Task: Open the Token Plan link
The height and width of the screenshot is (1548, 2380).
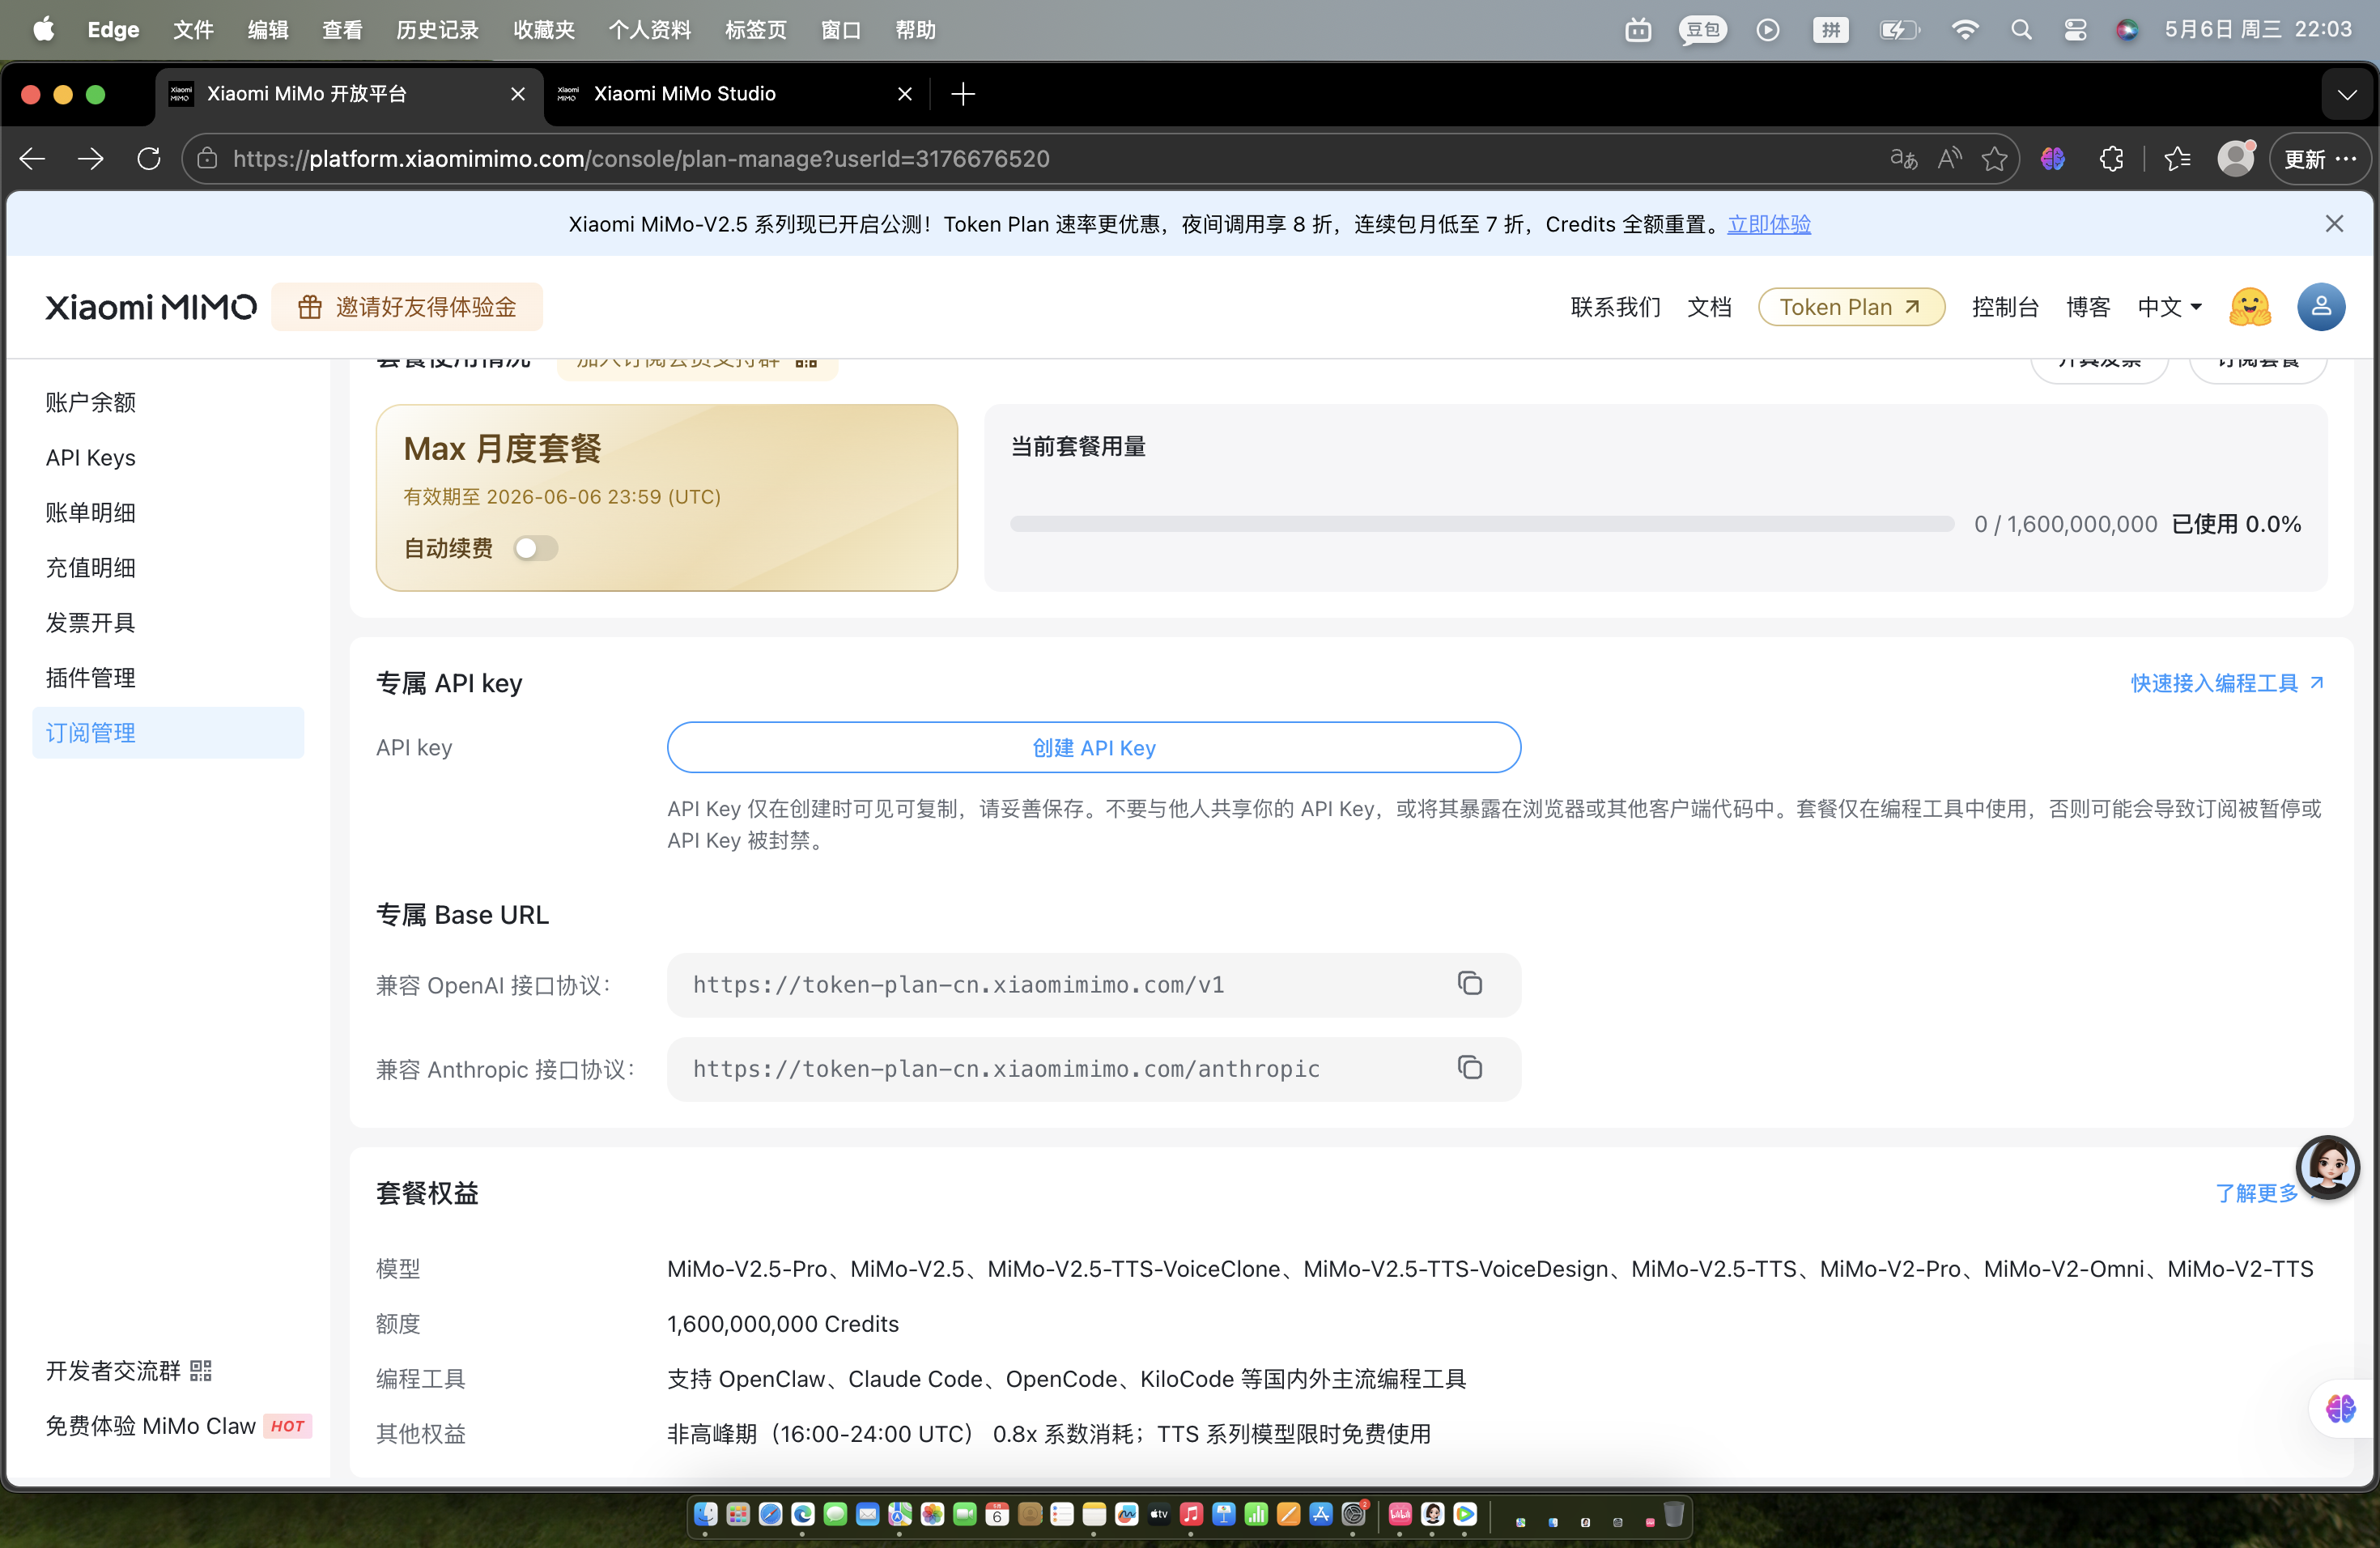Action: click(x=1851, y=307)
